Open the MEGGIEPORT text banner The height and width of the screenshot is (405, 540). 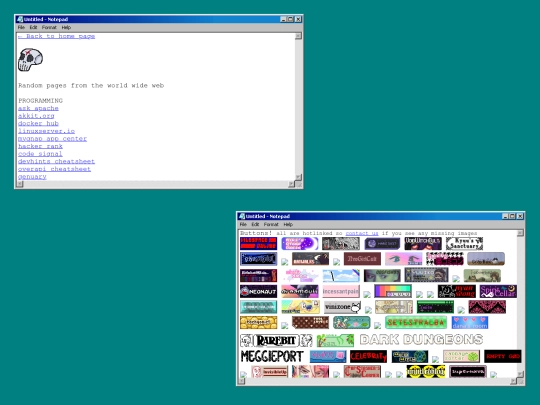tap(272, 356)
